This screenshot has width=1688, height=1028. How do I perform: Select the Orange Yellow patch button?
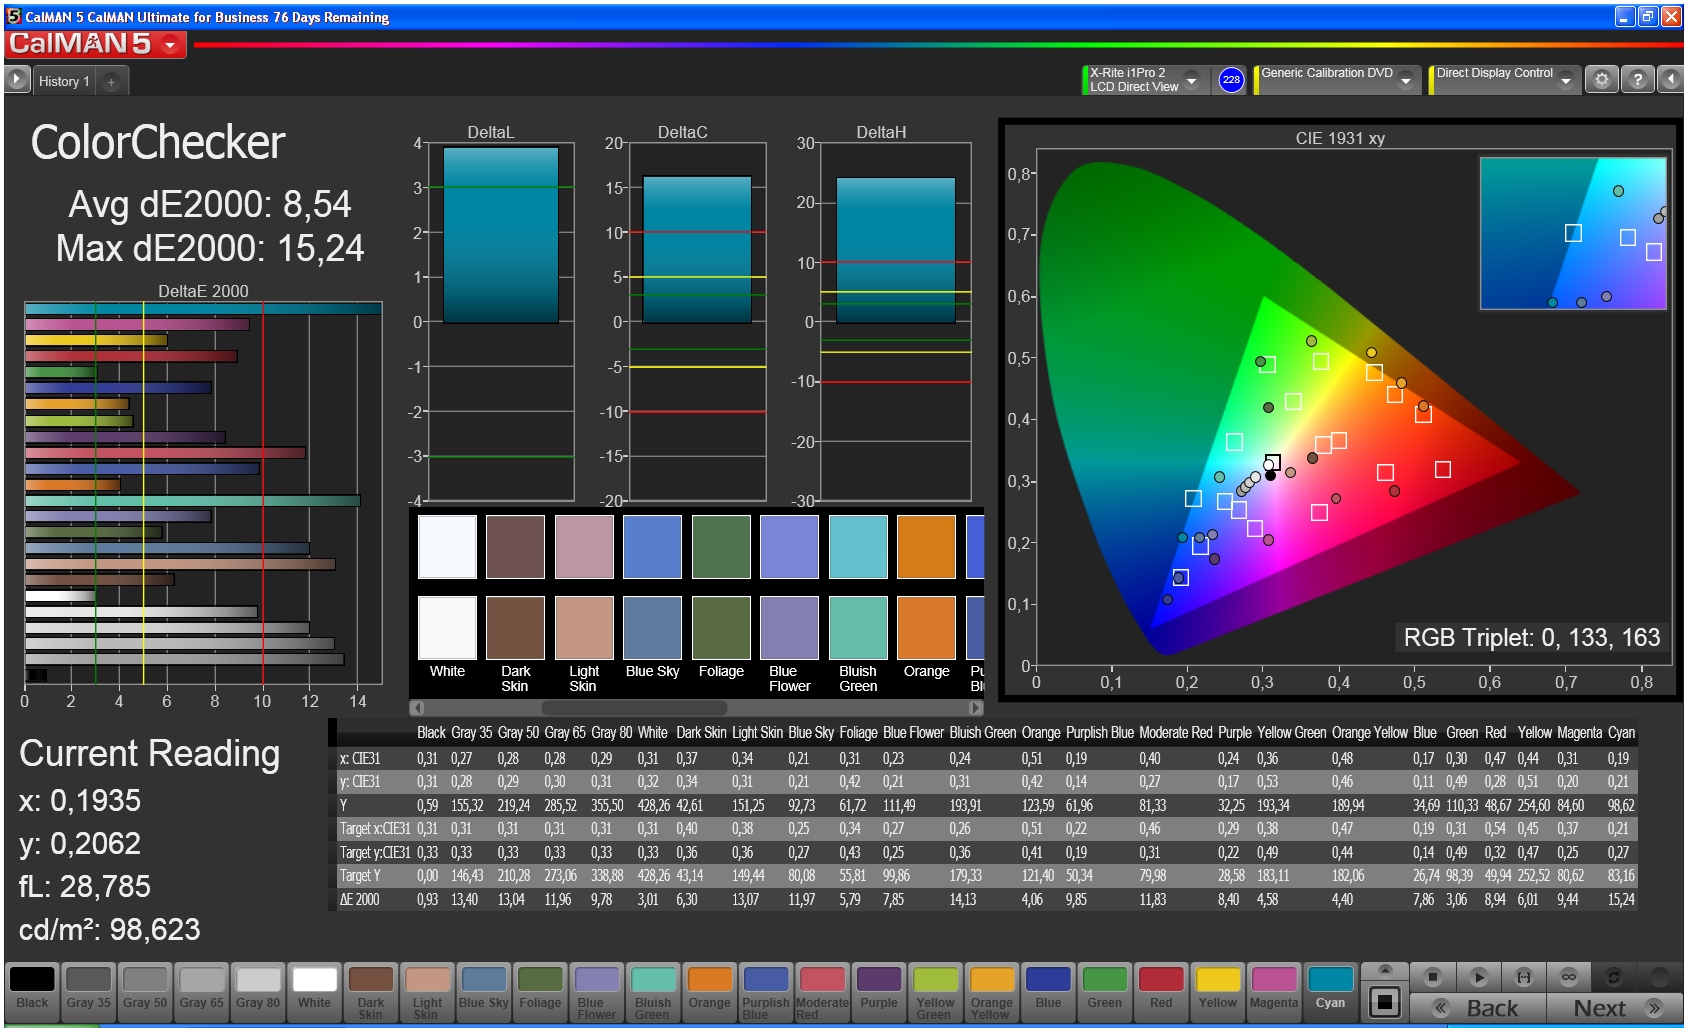click(x=992, y=991)
